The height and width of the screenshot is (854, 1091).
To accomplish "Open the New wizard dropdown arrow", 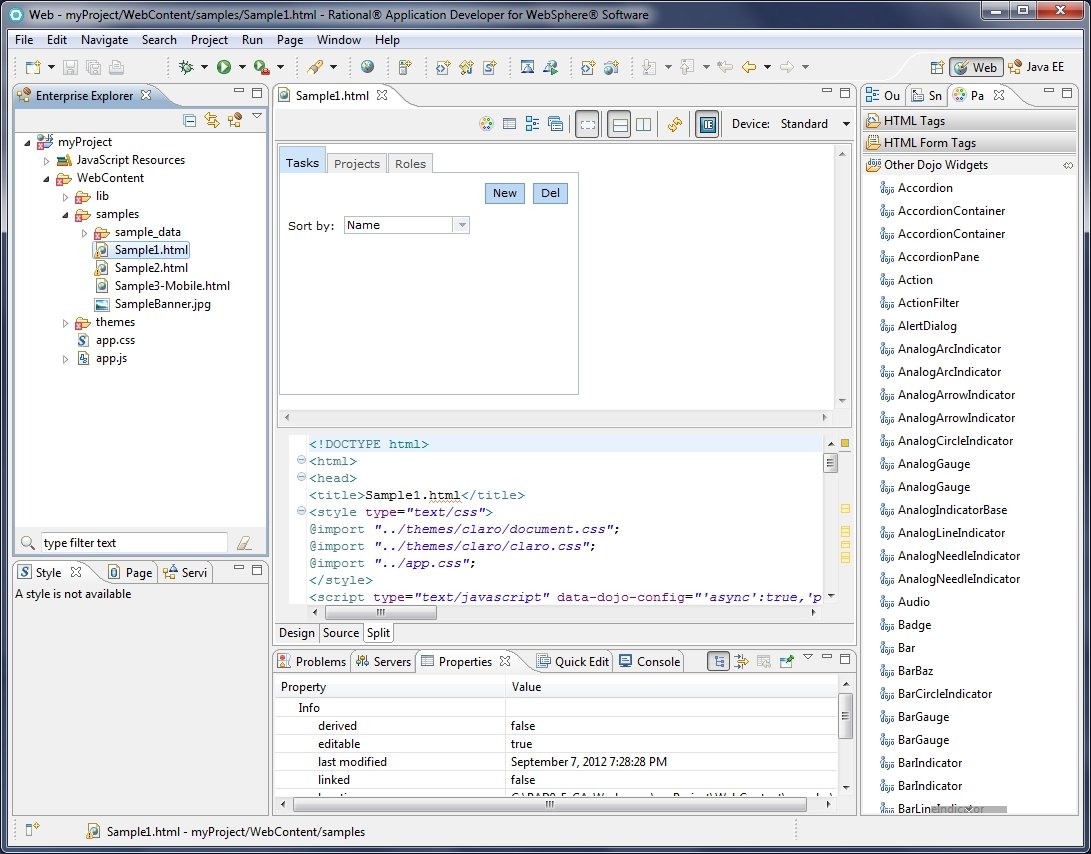I will [x=51, y=67].
